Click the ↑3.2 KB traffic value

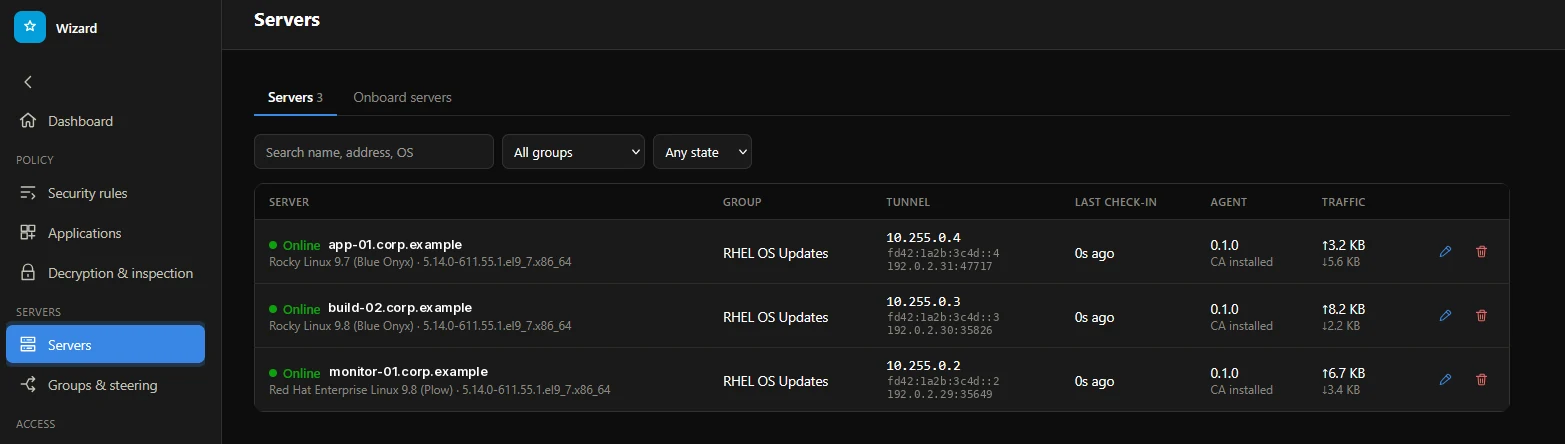coord(1343,245)
